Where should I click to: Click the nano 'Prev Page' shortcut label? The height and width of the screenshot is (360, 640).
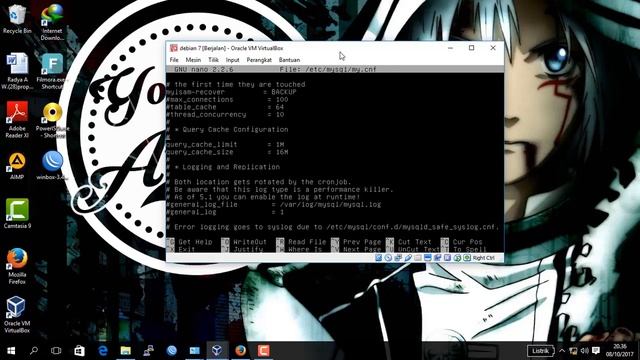tap(362, 242)
